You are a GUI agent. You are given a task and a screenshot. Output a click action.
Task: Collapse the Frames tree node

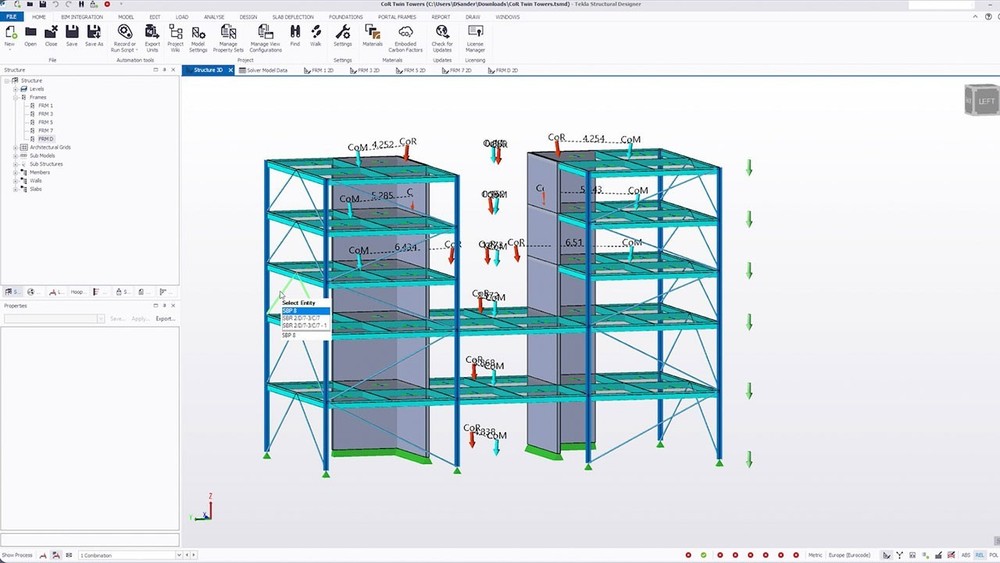[x=15, y=97]
